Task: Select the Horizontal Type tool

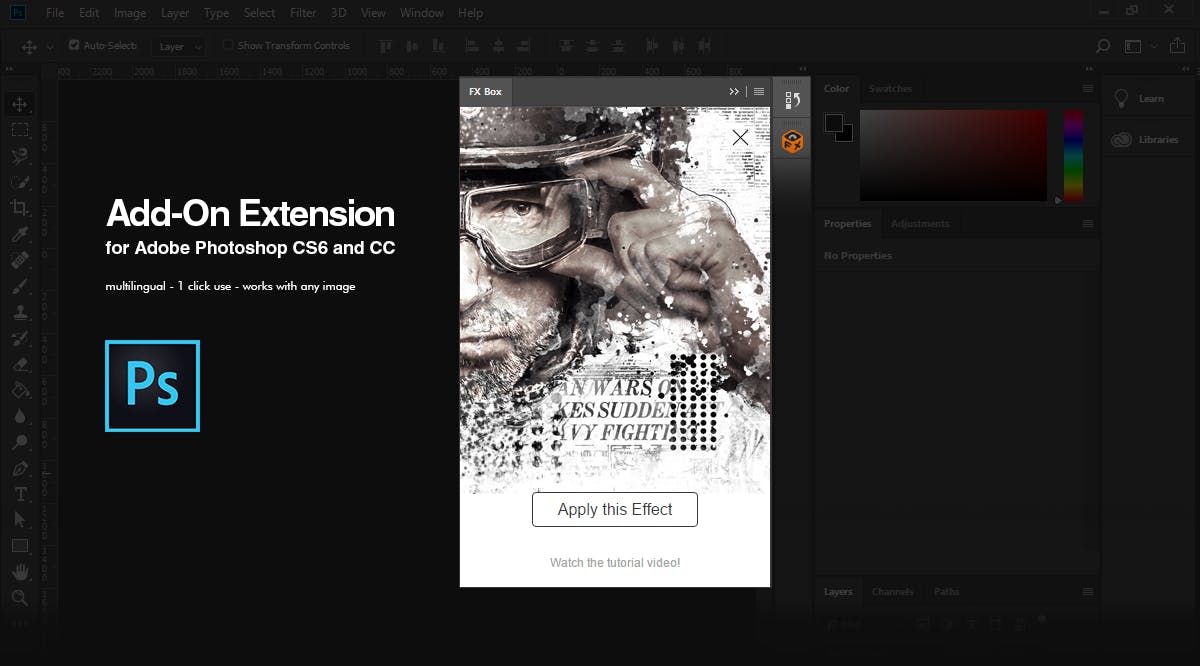Action: (x=21, y=493)
